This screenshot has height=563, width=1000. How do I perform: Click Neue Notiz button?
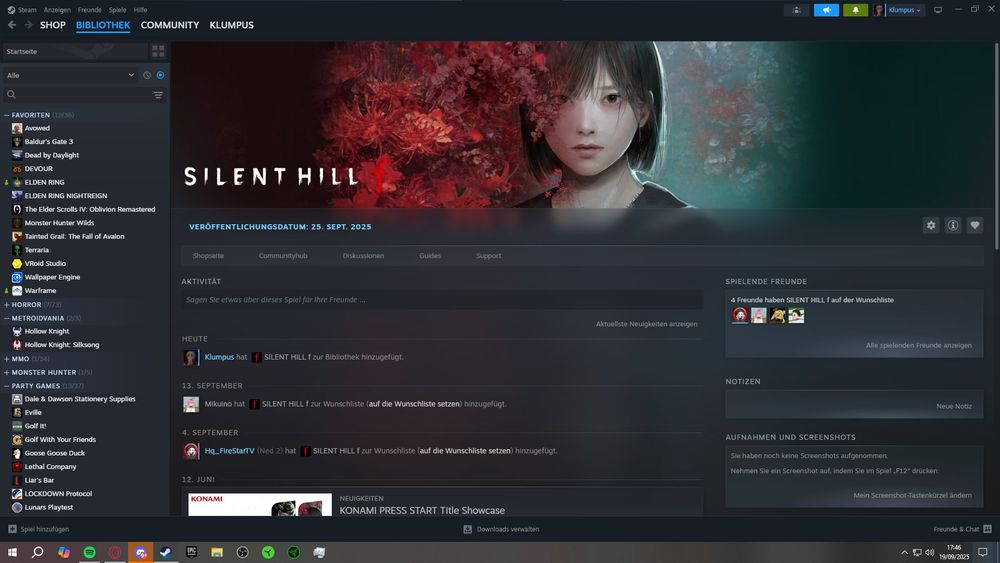[x=953, y=406]
